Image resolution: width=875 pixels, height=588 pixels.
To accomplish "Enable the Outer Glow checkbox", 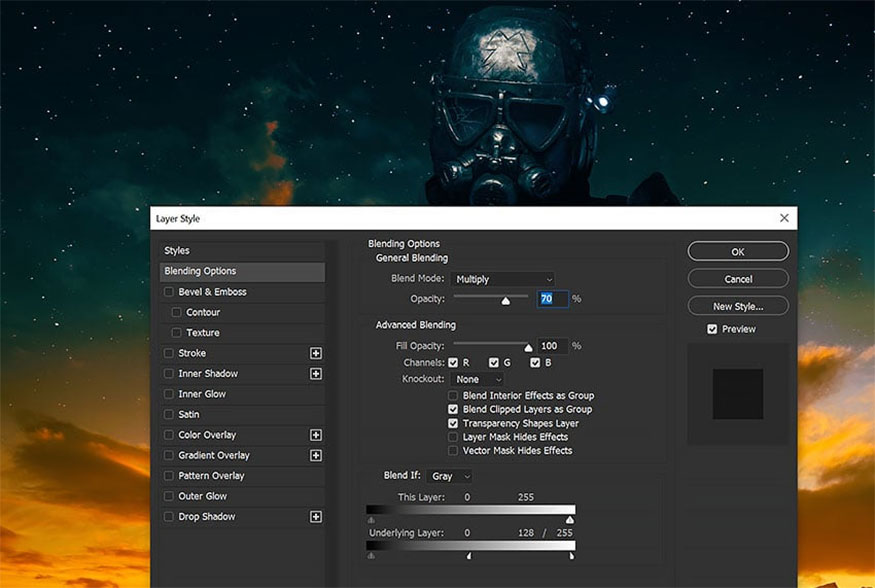I will click(x=169, y=496).
